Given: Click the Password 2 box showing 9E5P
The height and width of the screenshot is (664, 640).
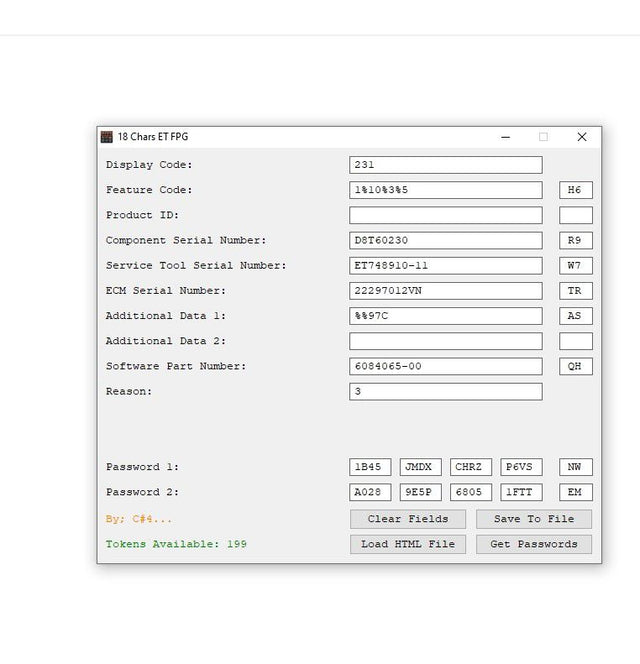Looking at the screenshot, I should point(421,492).
